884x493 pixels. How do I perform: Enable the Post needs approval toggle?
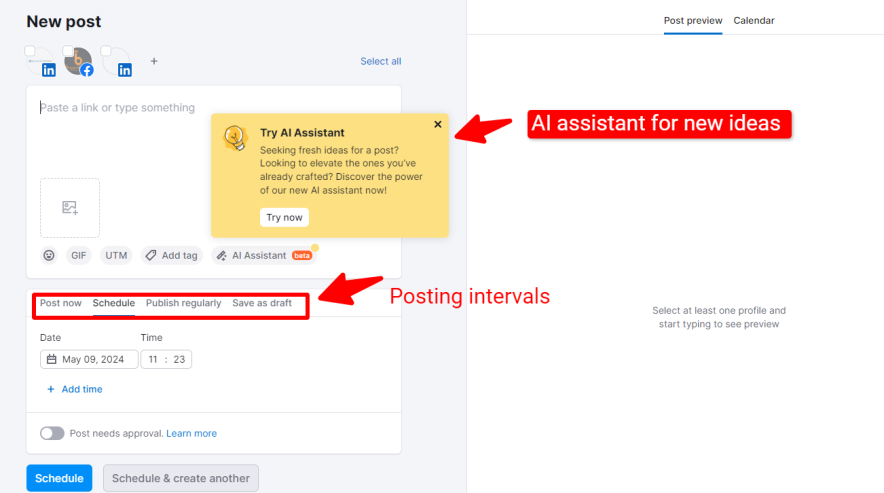coord(52,433)
